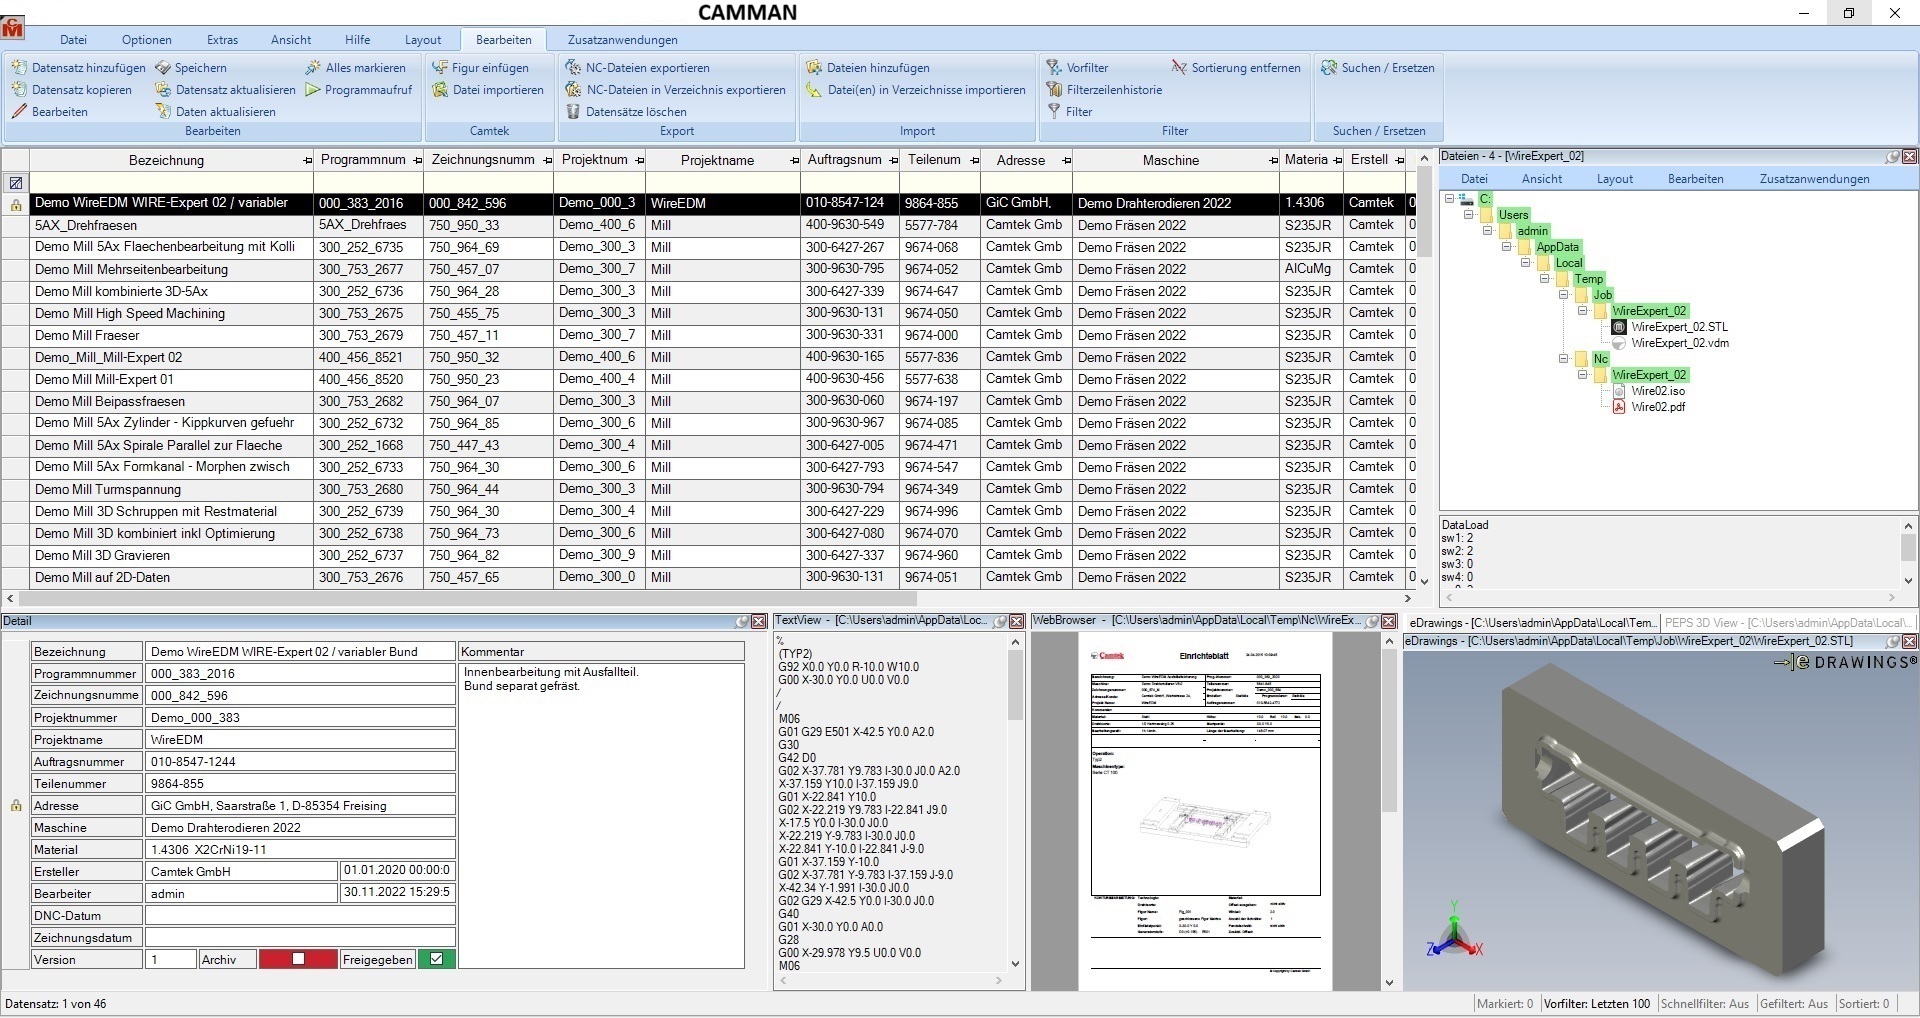Click the Datensatz kopieren icon
The image size is (1920, 1018).
tap(19, 90)
